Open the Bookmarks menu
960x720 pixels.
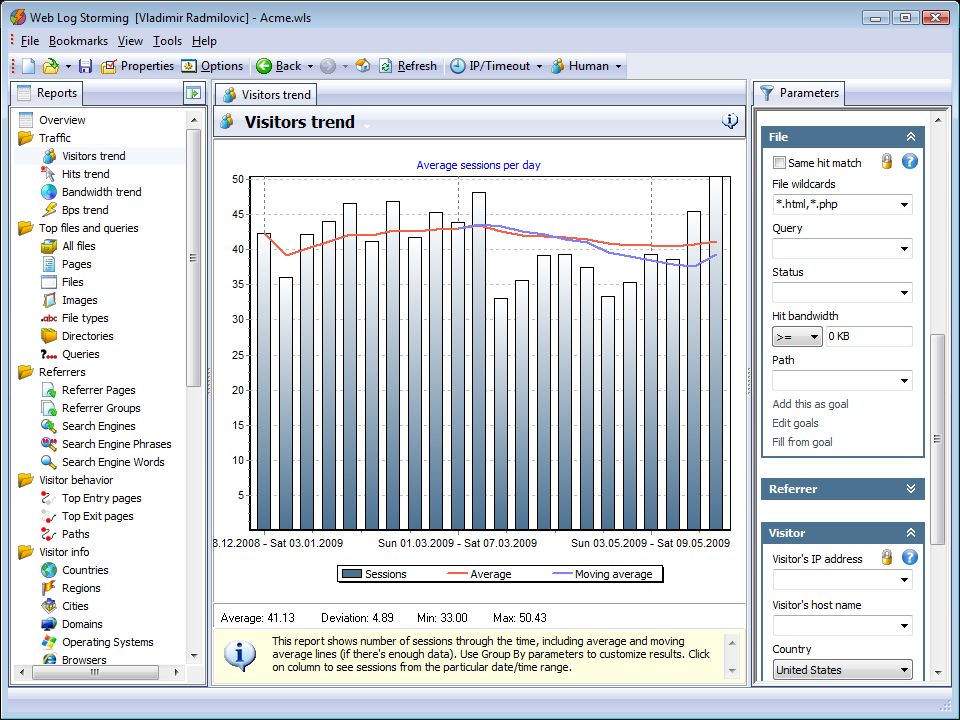tap(78, 41)
